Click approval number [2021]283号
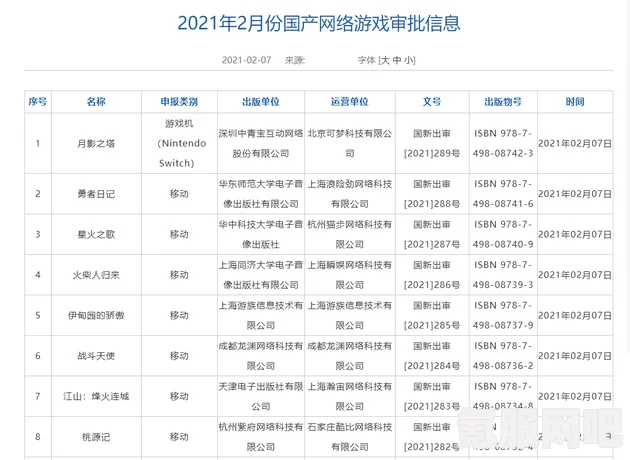Screen dimensions: 630x460 coord(432,407)
